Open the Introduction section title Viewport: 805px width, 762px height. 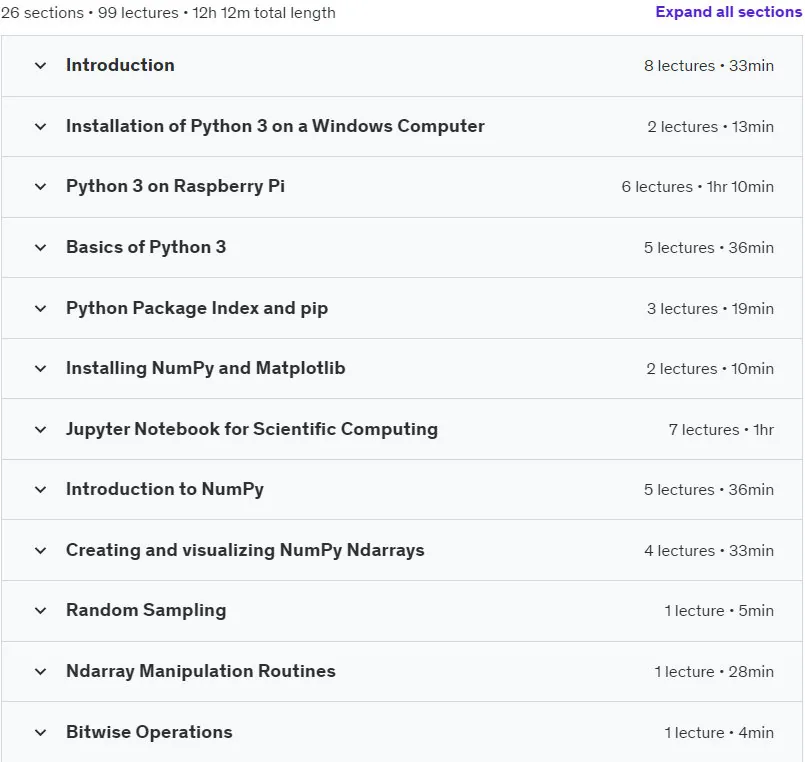pyautogui.click(x=120, y=65)
